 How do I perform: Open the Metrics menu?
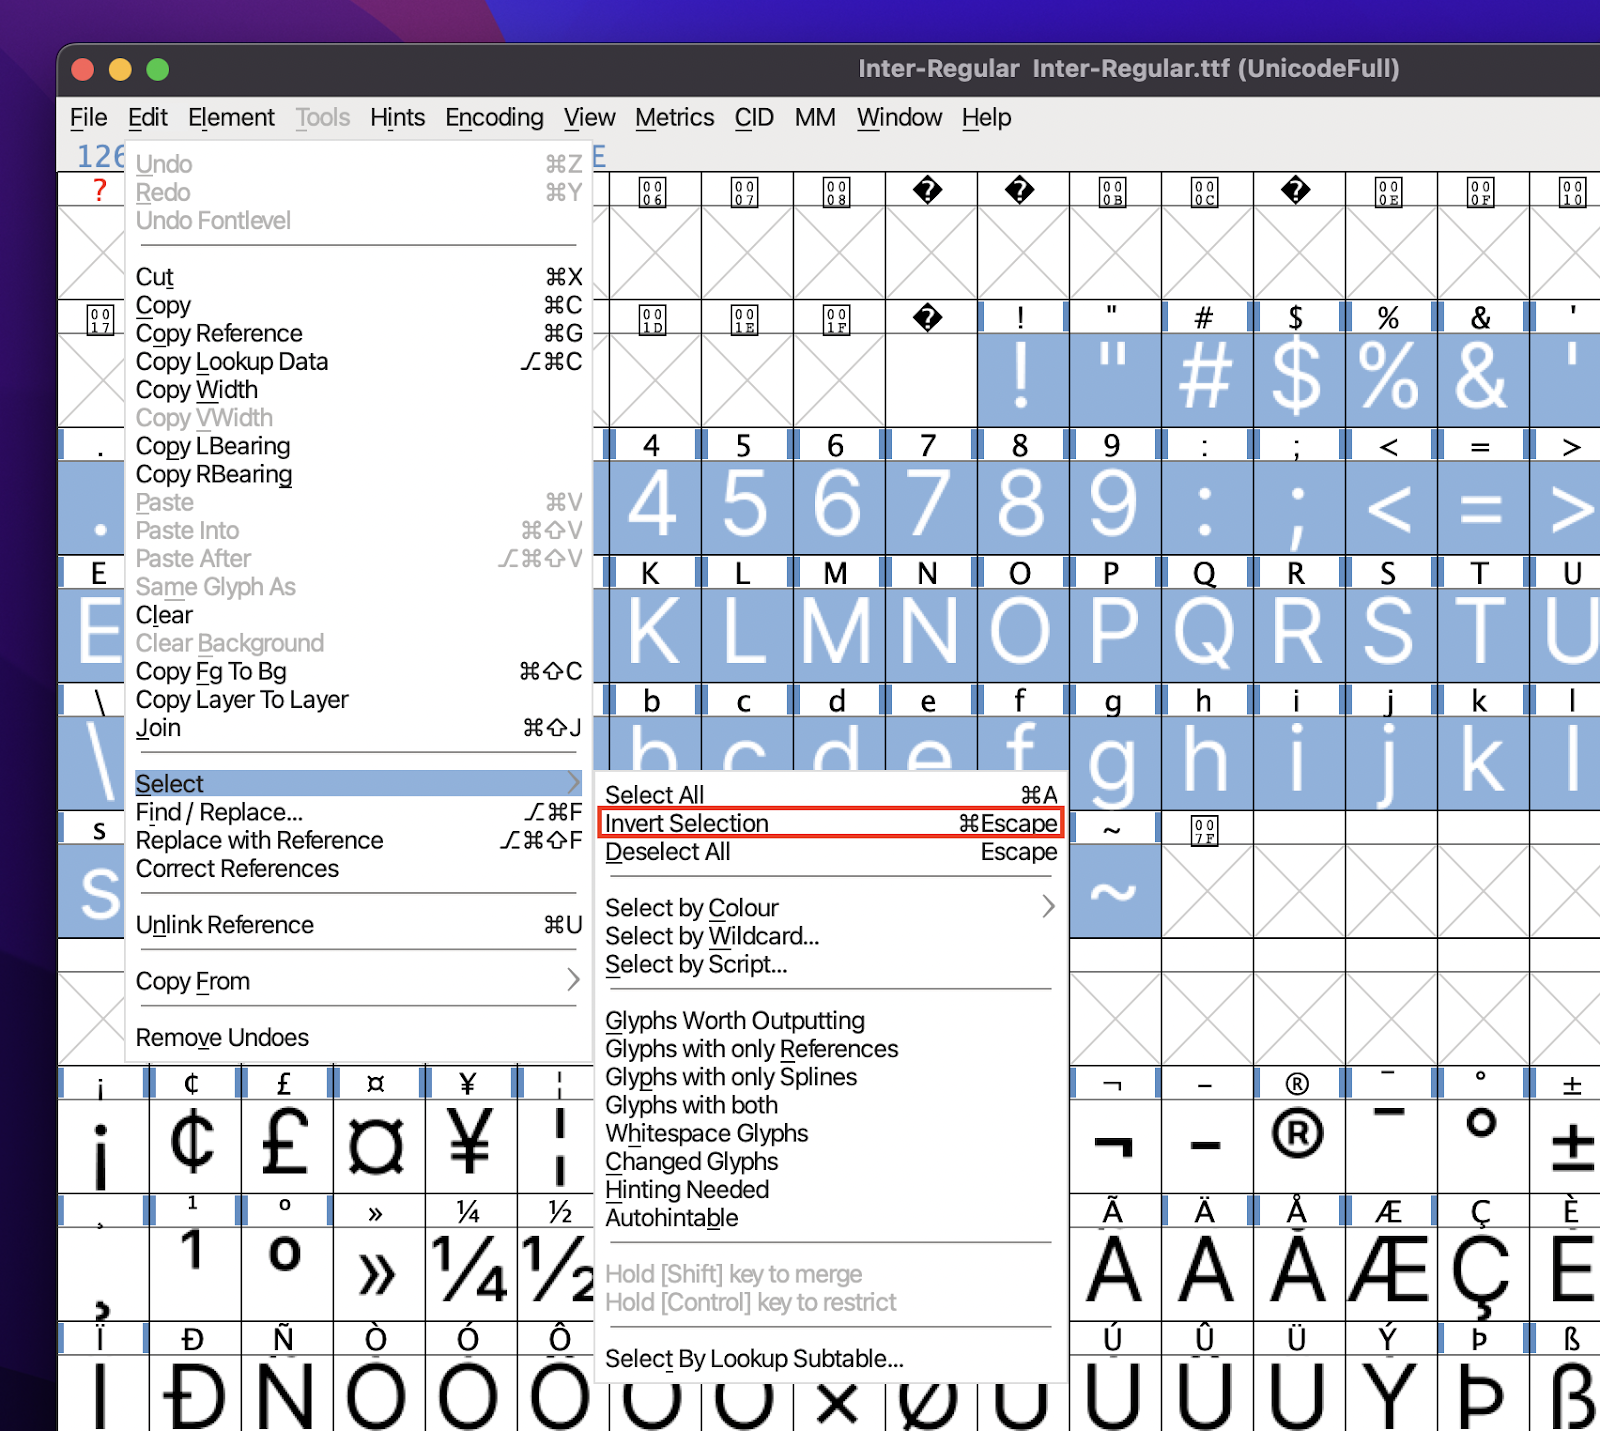674,117
